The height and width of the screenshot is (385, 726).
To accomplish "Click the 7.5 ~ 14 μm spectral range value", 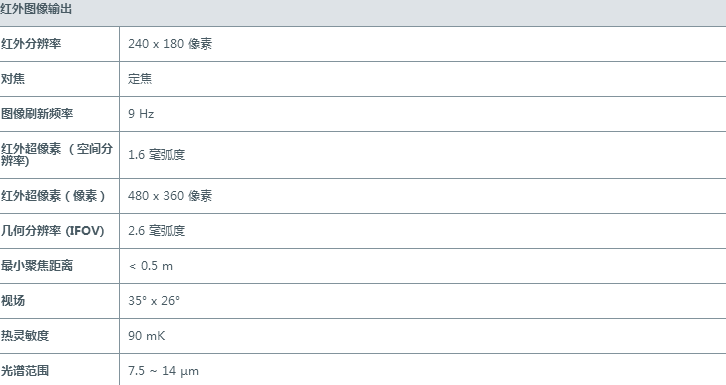I will point(163,371).
